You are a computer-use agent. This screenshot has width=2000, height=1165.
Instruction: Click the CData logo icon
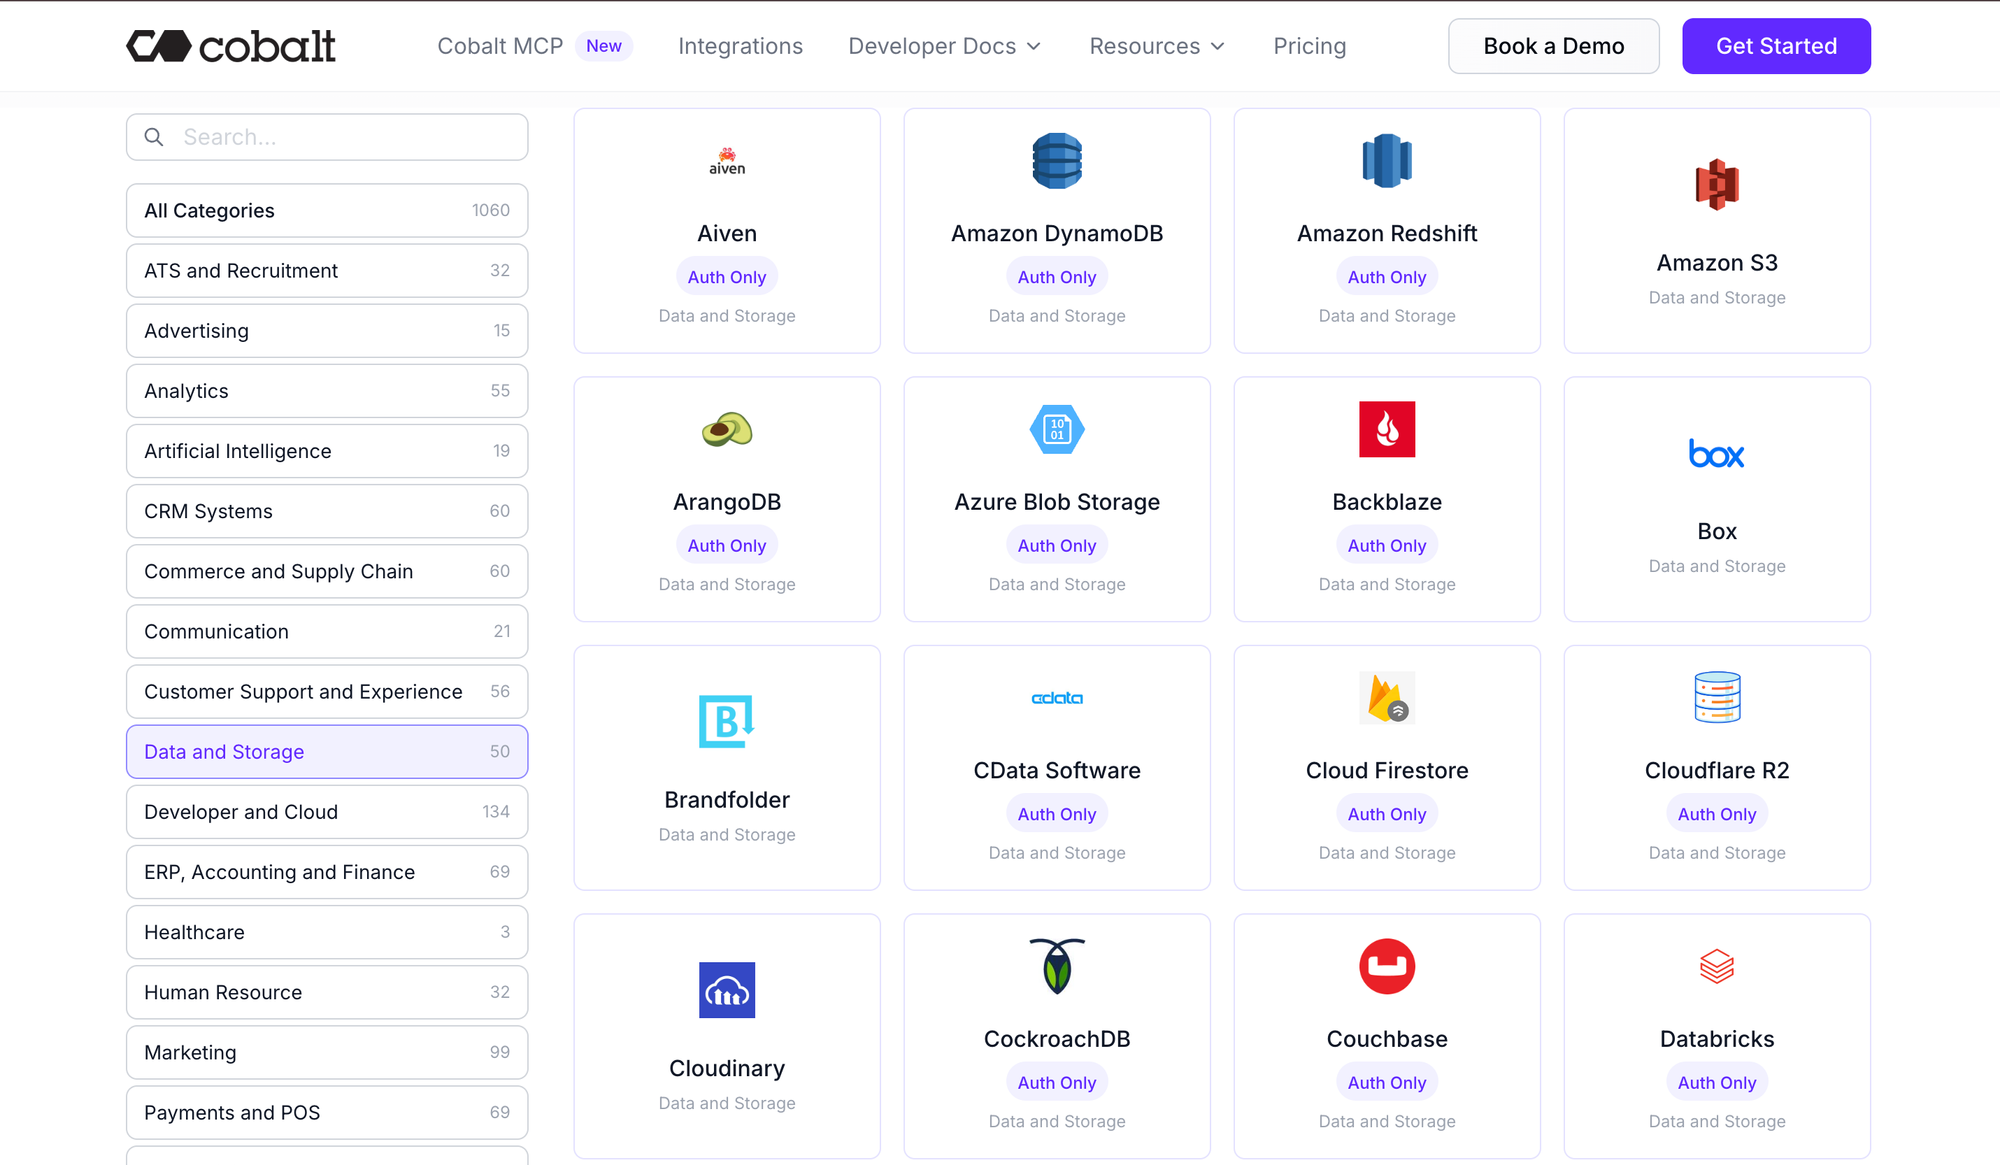1057,698
